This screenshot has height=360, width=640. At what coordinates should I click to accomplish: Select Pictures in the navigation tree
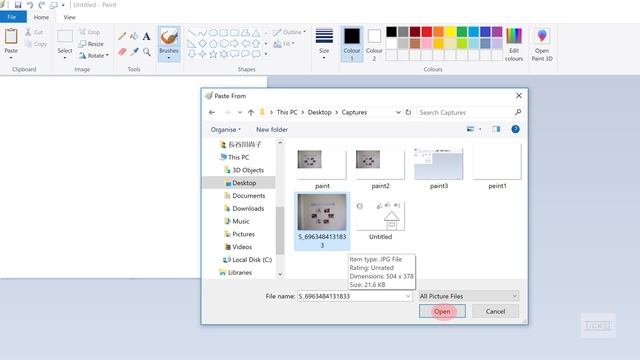click(x=243, y=234)
